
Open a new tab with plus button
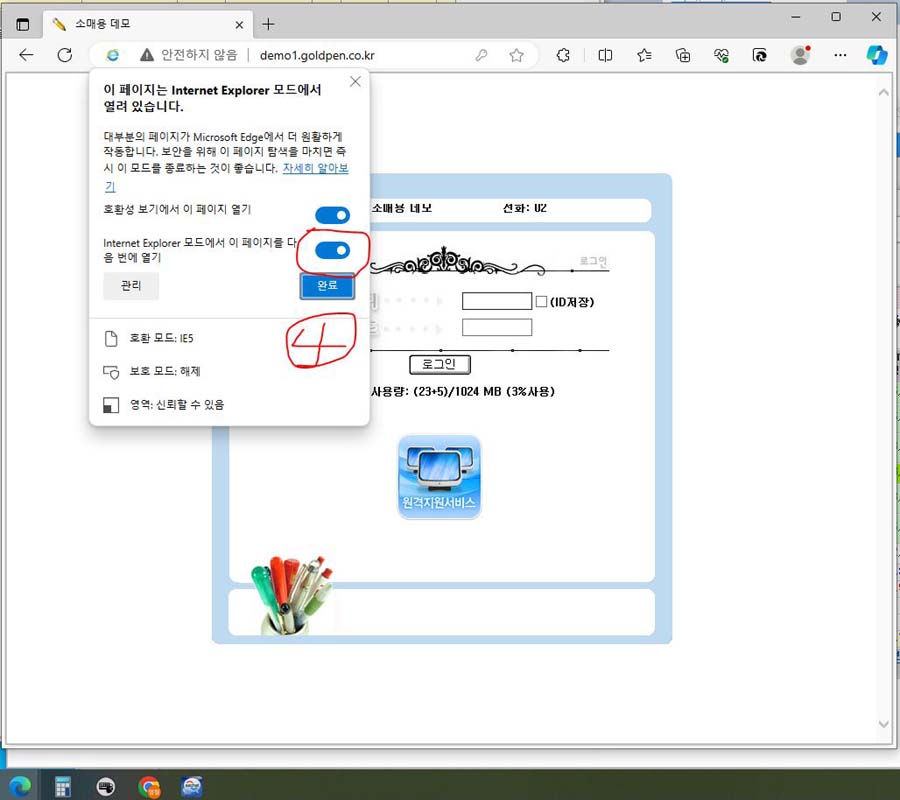268,24
